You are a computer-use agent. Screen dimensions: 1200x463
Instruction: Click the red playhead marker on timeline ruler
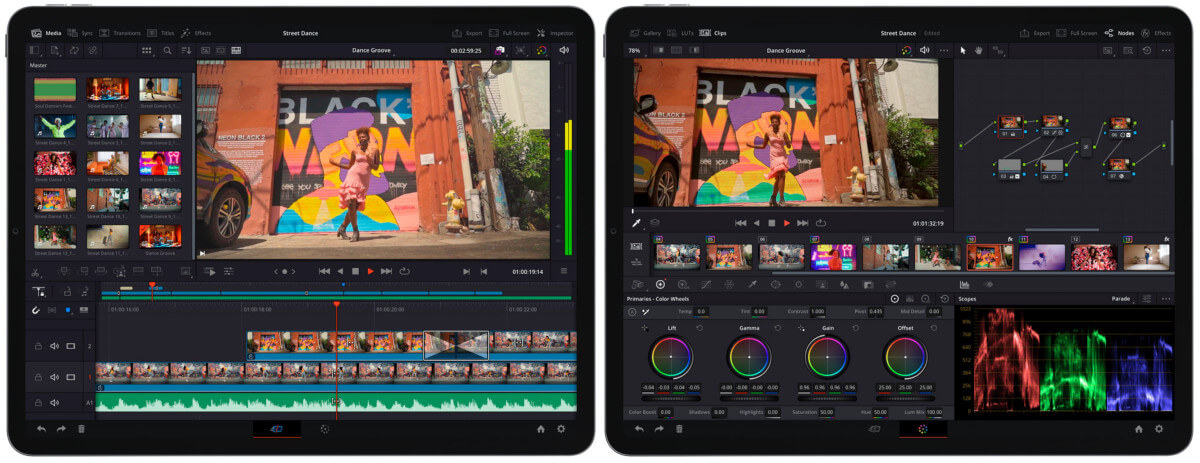pos(336,304)
